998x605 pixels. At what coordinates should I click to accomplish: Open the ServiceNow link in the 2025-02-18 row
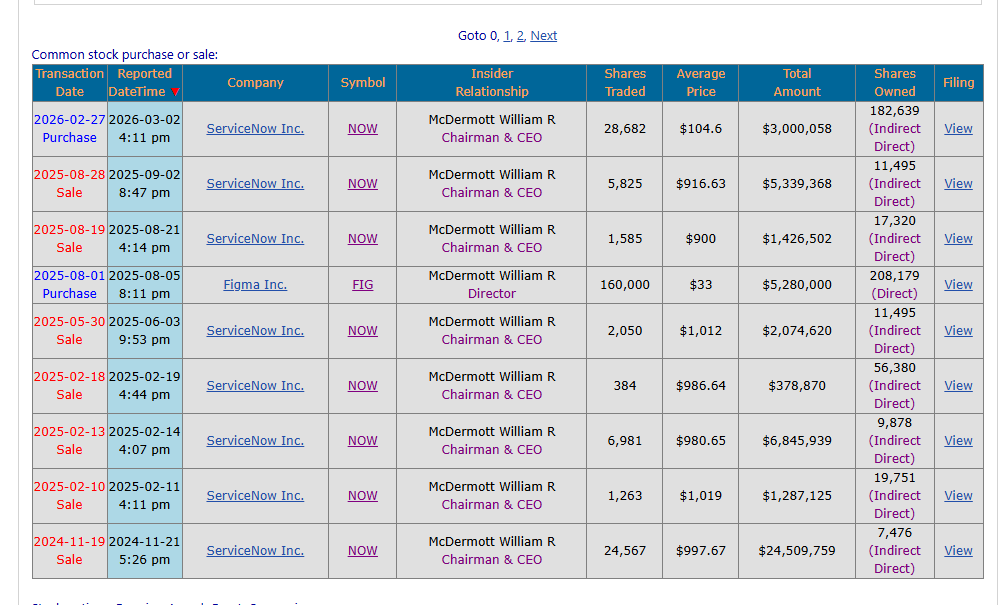tap(254, 385)
